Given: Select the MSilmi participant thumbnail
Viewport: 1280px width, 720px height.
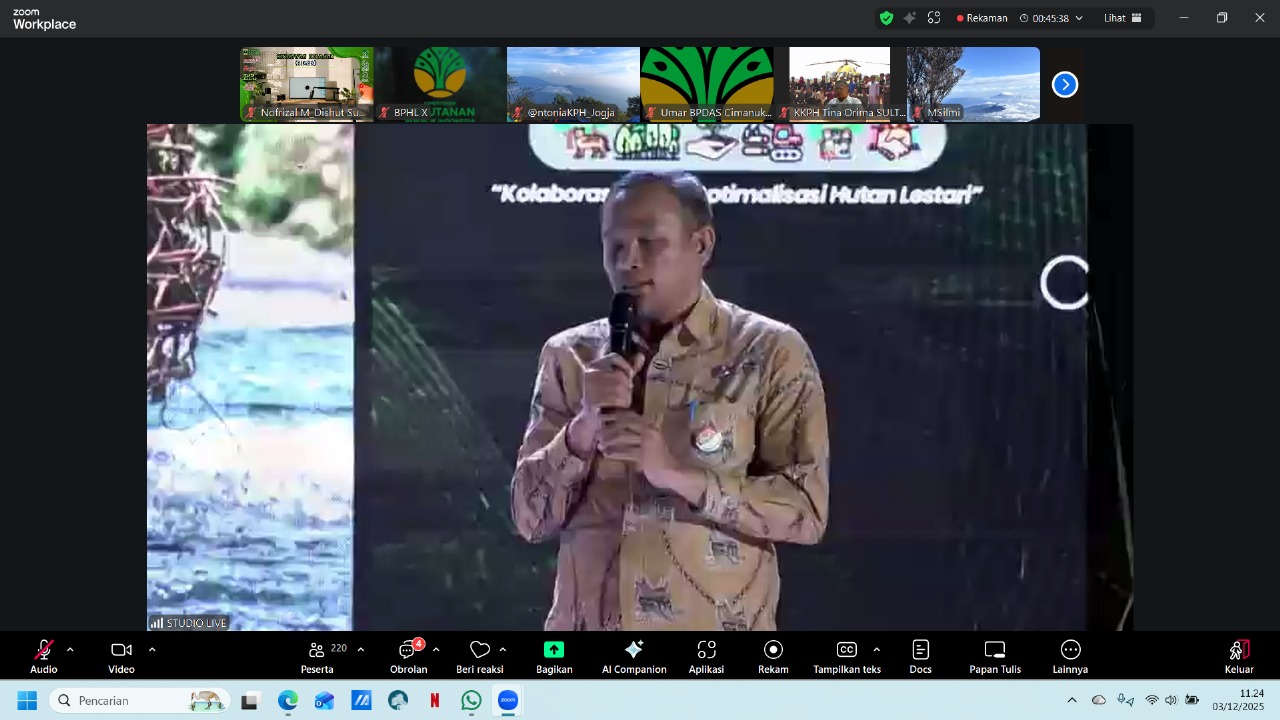Looking at the screenshot, I should tap(972, 84).
